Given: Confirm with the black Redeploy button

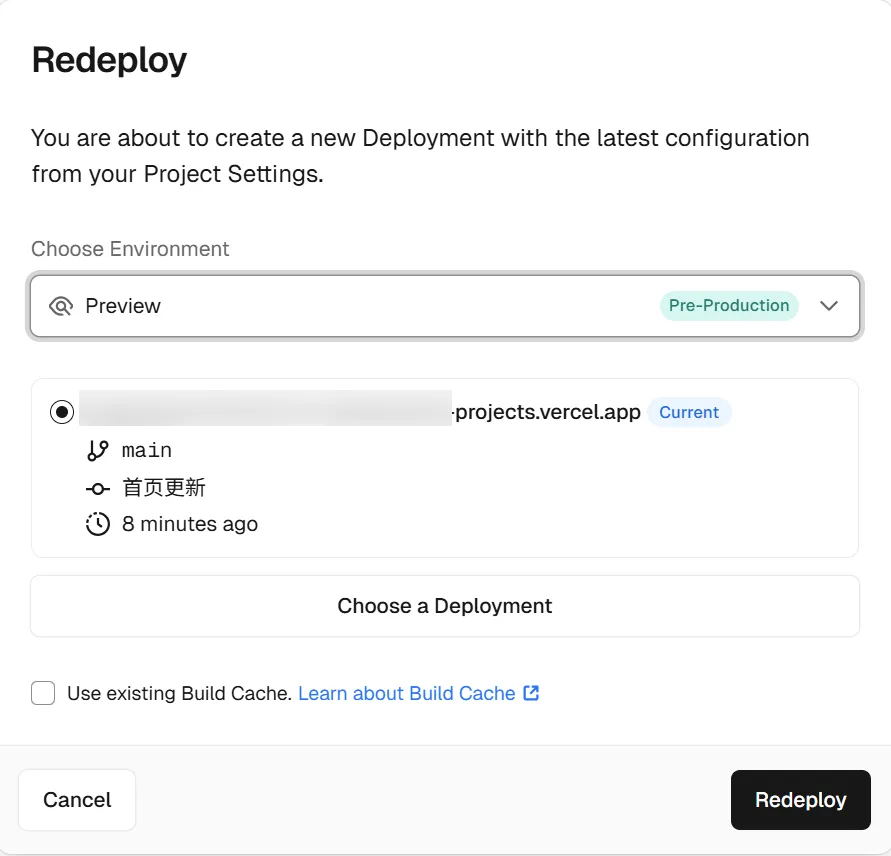Looking at the screenshot, I should tap(800, 800).
